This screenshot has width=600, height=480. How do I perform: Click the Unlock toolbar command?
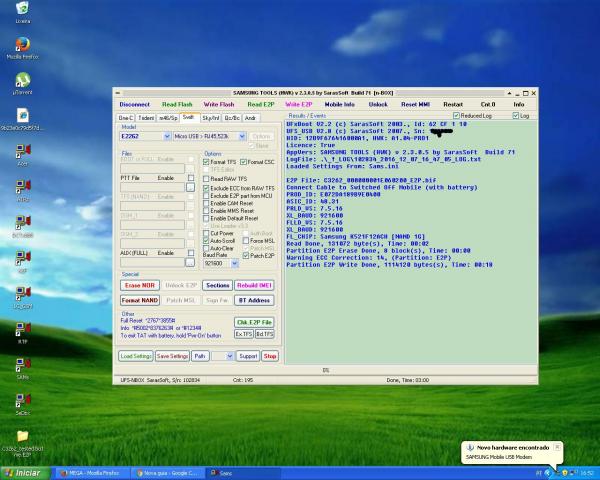[378, 104]
